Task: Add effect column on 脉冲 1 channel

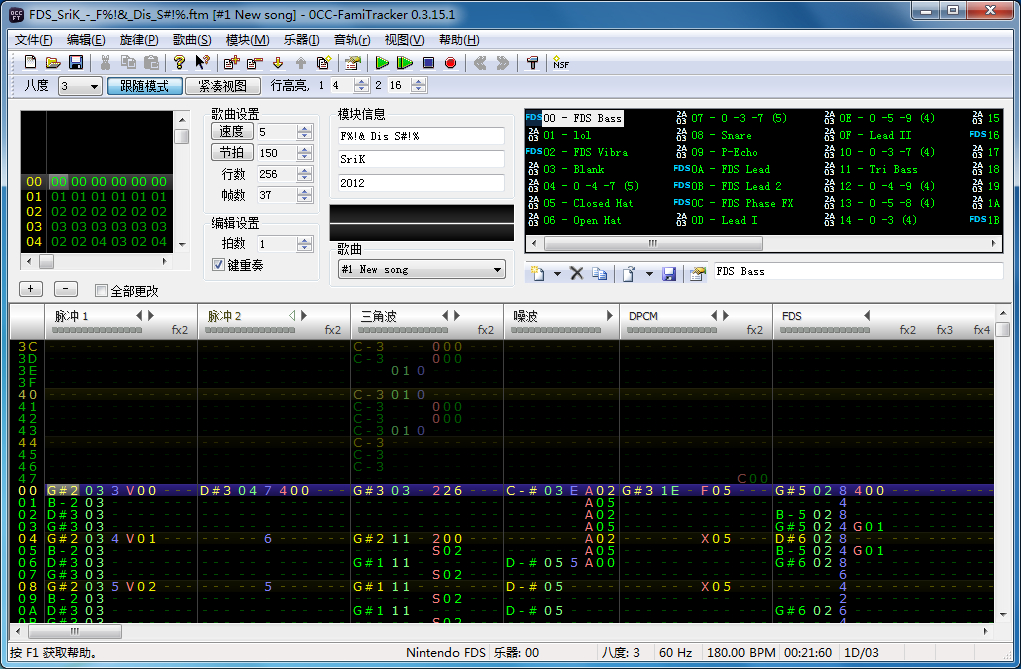Action: [151, 315]
